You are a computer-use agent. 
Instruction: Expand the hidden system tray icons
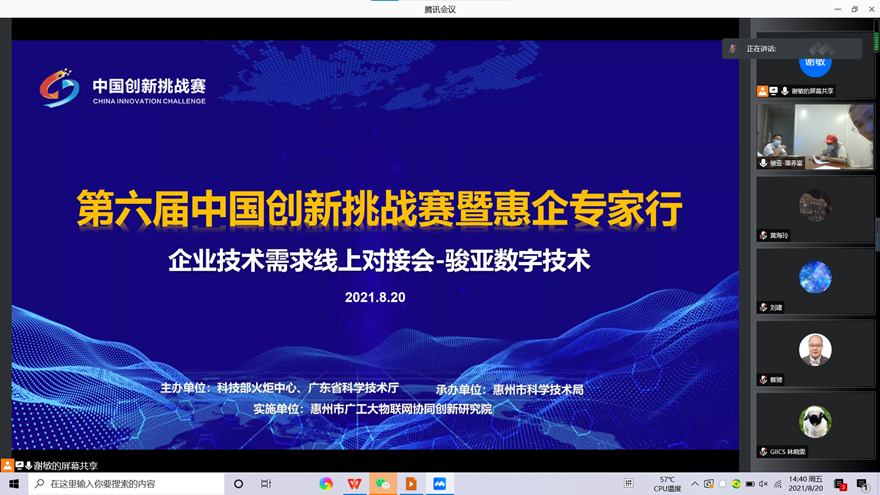pos(695,484)
